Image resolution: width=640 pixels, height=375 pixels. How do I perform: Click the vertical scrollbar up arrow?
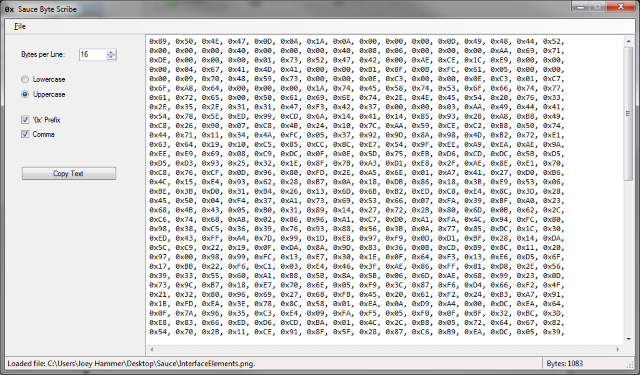pyautogui.click(x=628, y=41)
